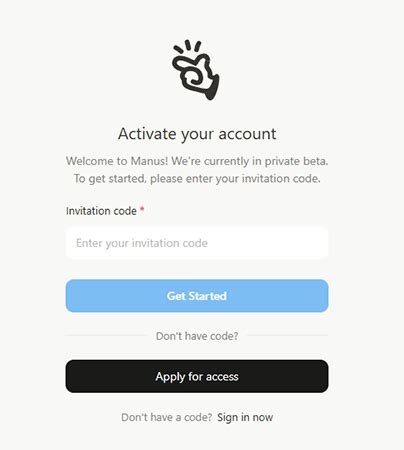Screen dimensions: 404x450
Task: Click the Welcome to Manus! sentence
Action: click(x=117, y=161)
